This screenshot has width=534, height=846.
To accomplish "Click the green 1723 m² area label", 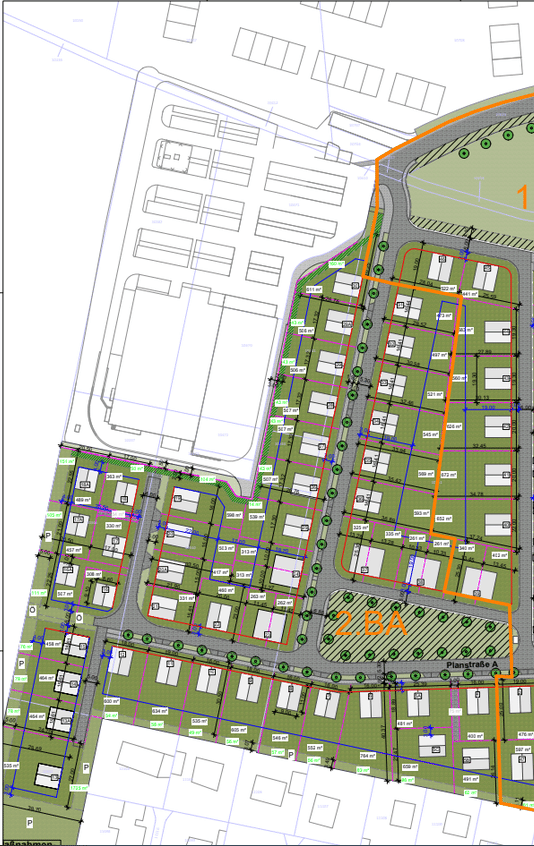I will pos(79,788).
